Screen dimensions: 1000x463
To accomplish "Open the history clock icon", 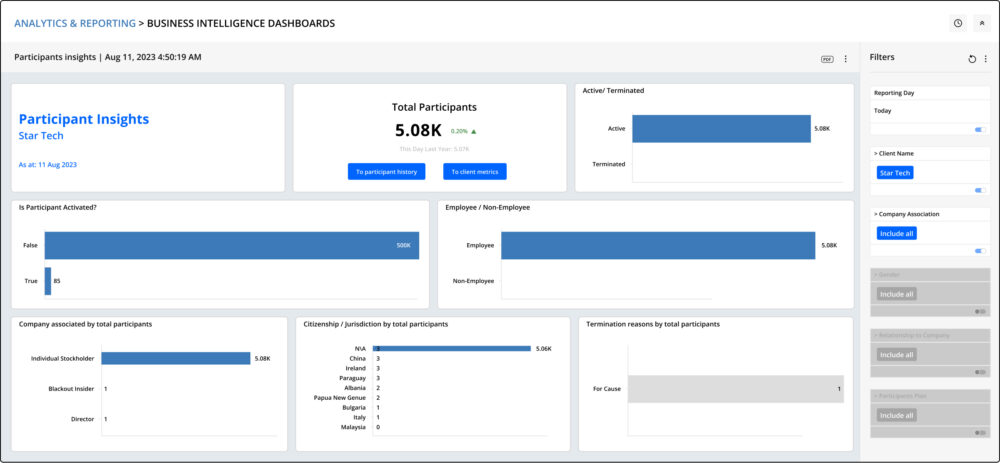I will pyautogui.click(x=958, y=23).
